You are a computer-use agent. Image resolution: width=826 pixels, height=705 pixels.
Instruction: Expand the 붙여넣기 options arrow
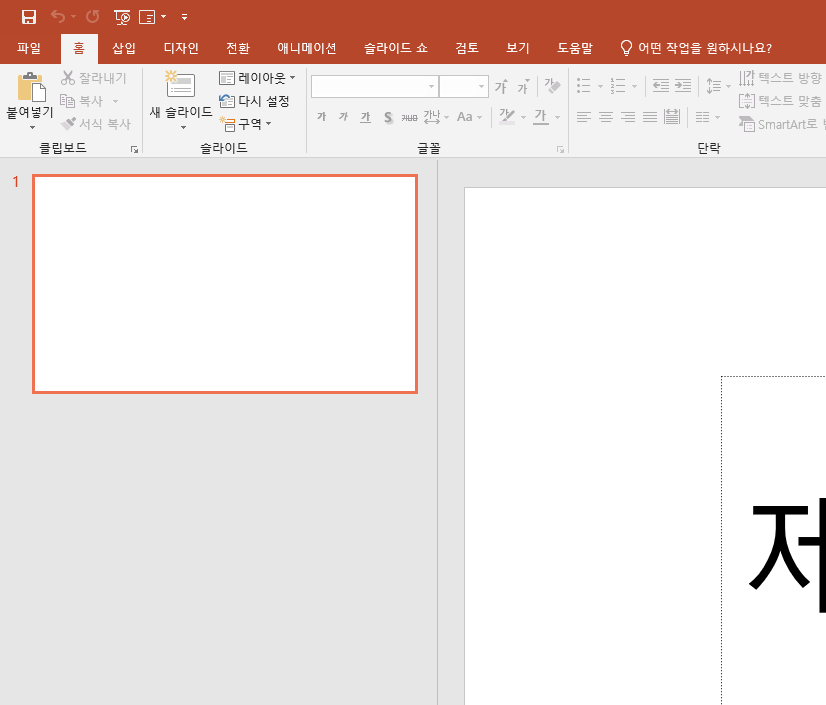click(x=32, y=128)
